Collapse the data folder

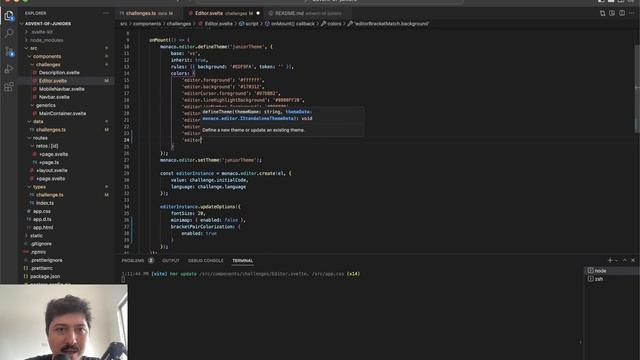38,122
